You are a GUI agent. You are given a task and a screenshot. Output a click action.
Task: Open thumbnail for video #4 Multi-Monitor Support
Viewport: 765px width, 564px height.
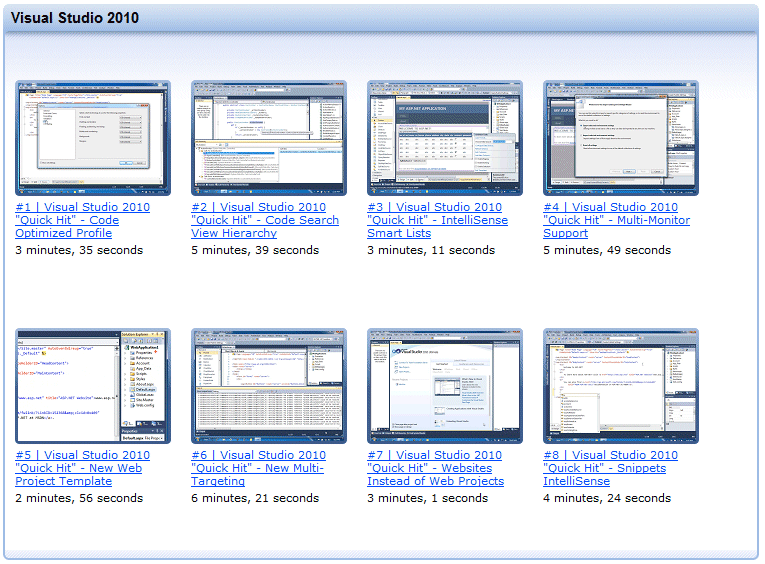point(621,138)
